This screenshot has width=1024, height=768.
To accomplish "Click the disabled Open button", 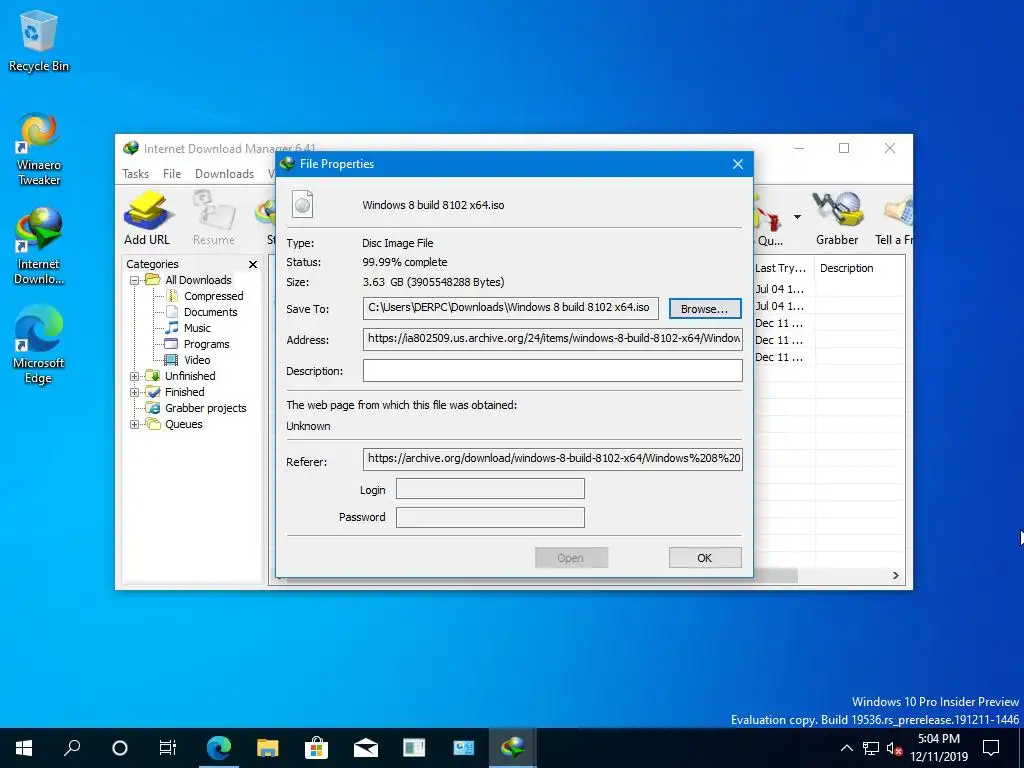I will (x=571, y=558).
